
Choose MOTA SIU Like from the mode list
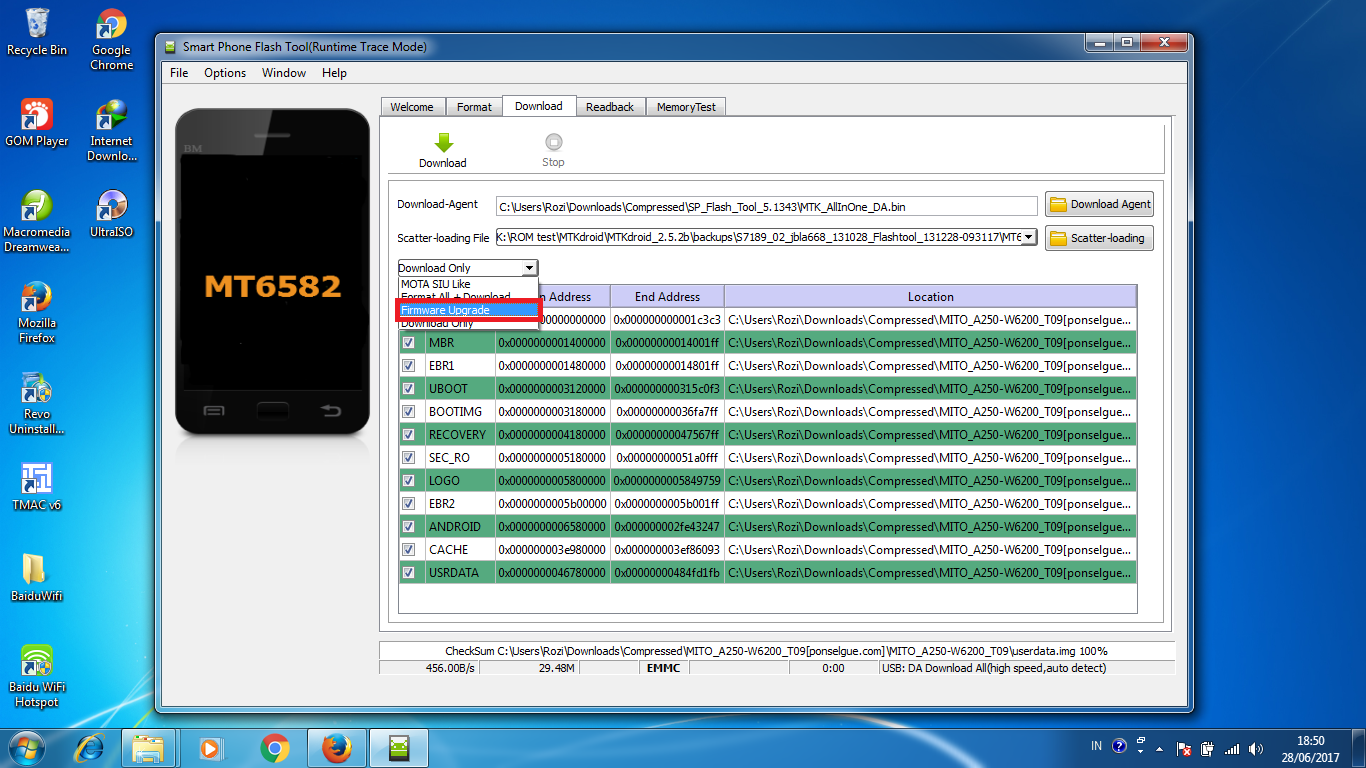click(x=468, y=284)
